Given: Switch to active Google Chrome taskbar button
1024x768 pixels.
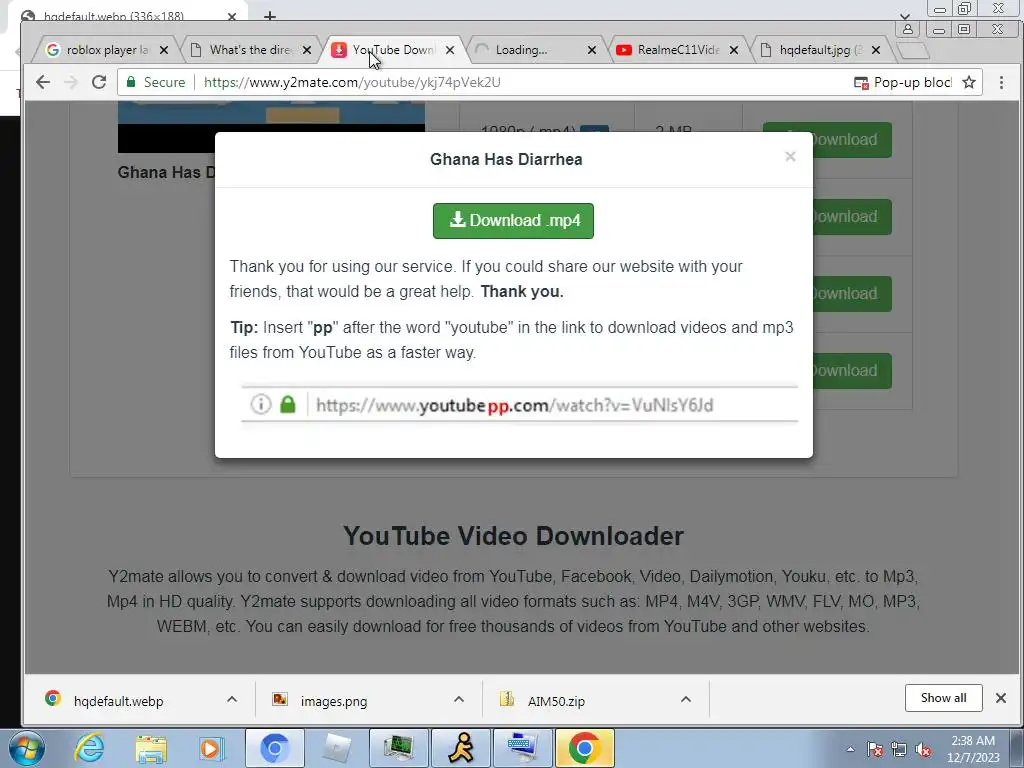Looking at the screenshot, I should 584,748.
